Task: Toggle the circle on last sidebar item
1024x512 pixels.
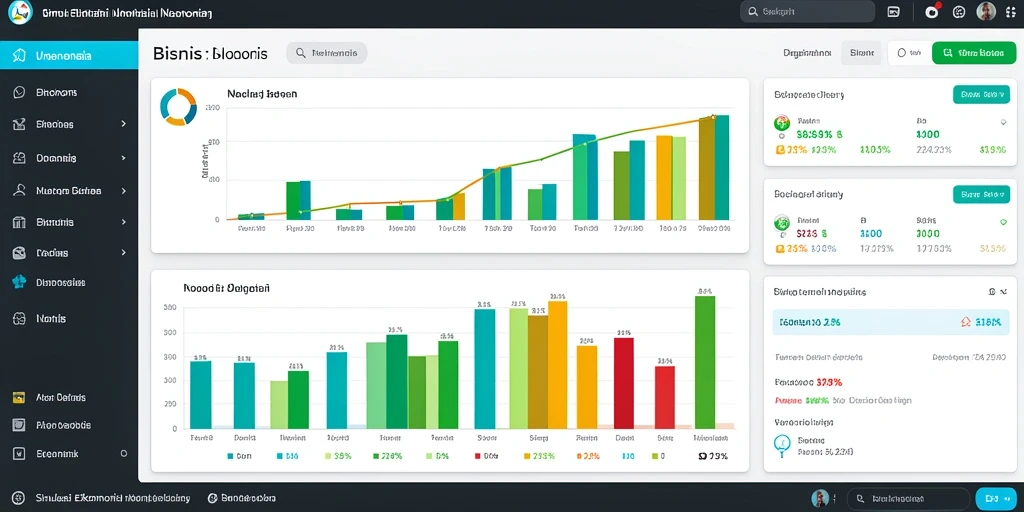Action: [x=123, y=453]
